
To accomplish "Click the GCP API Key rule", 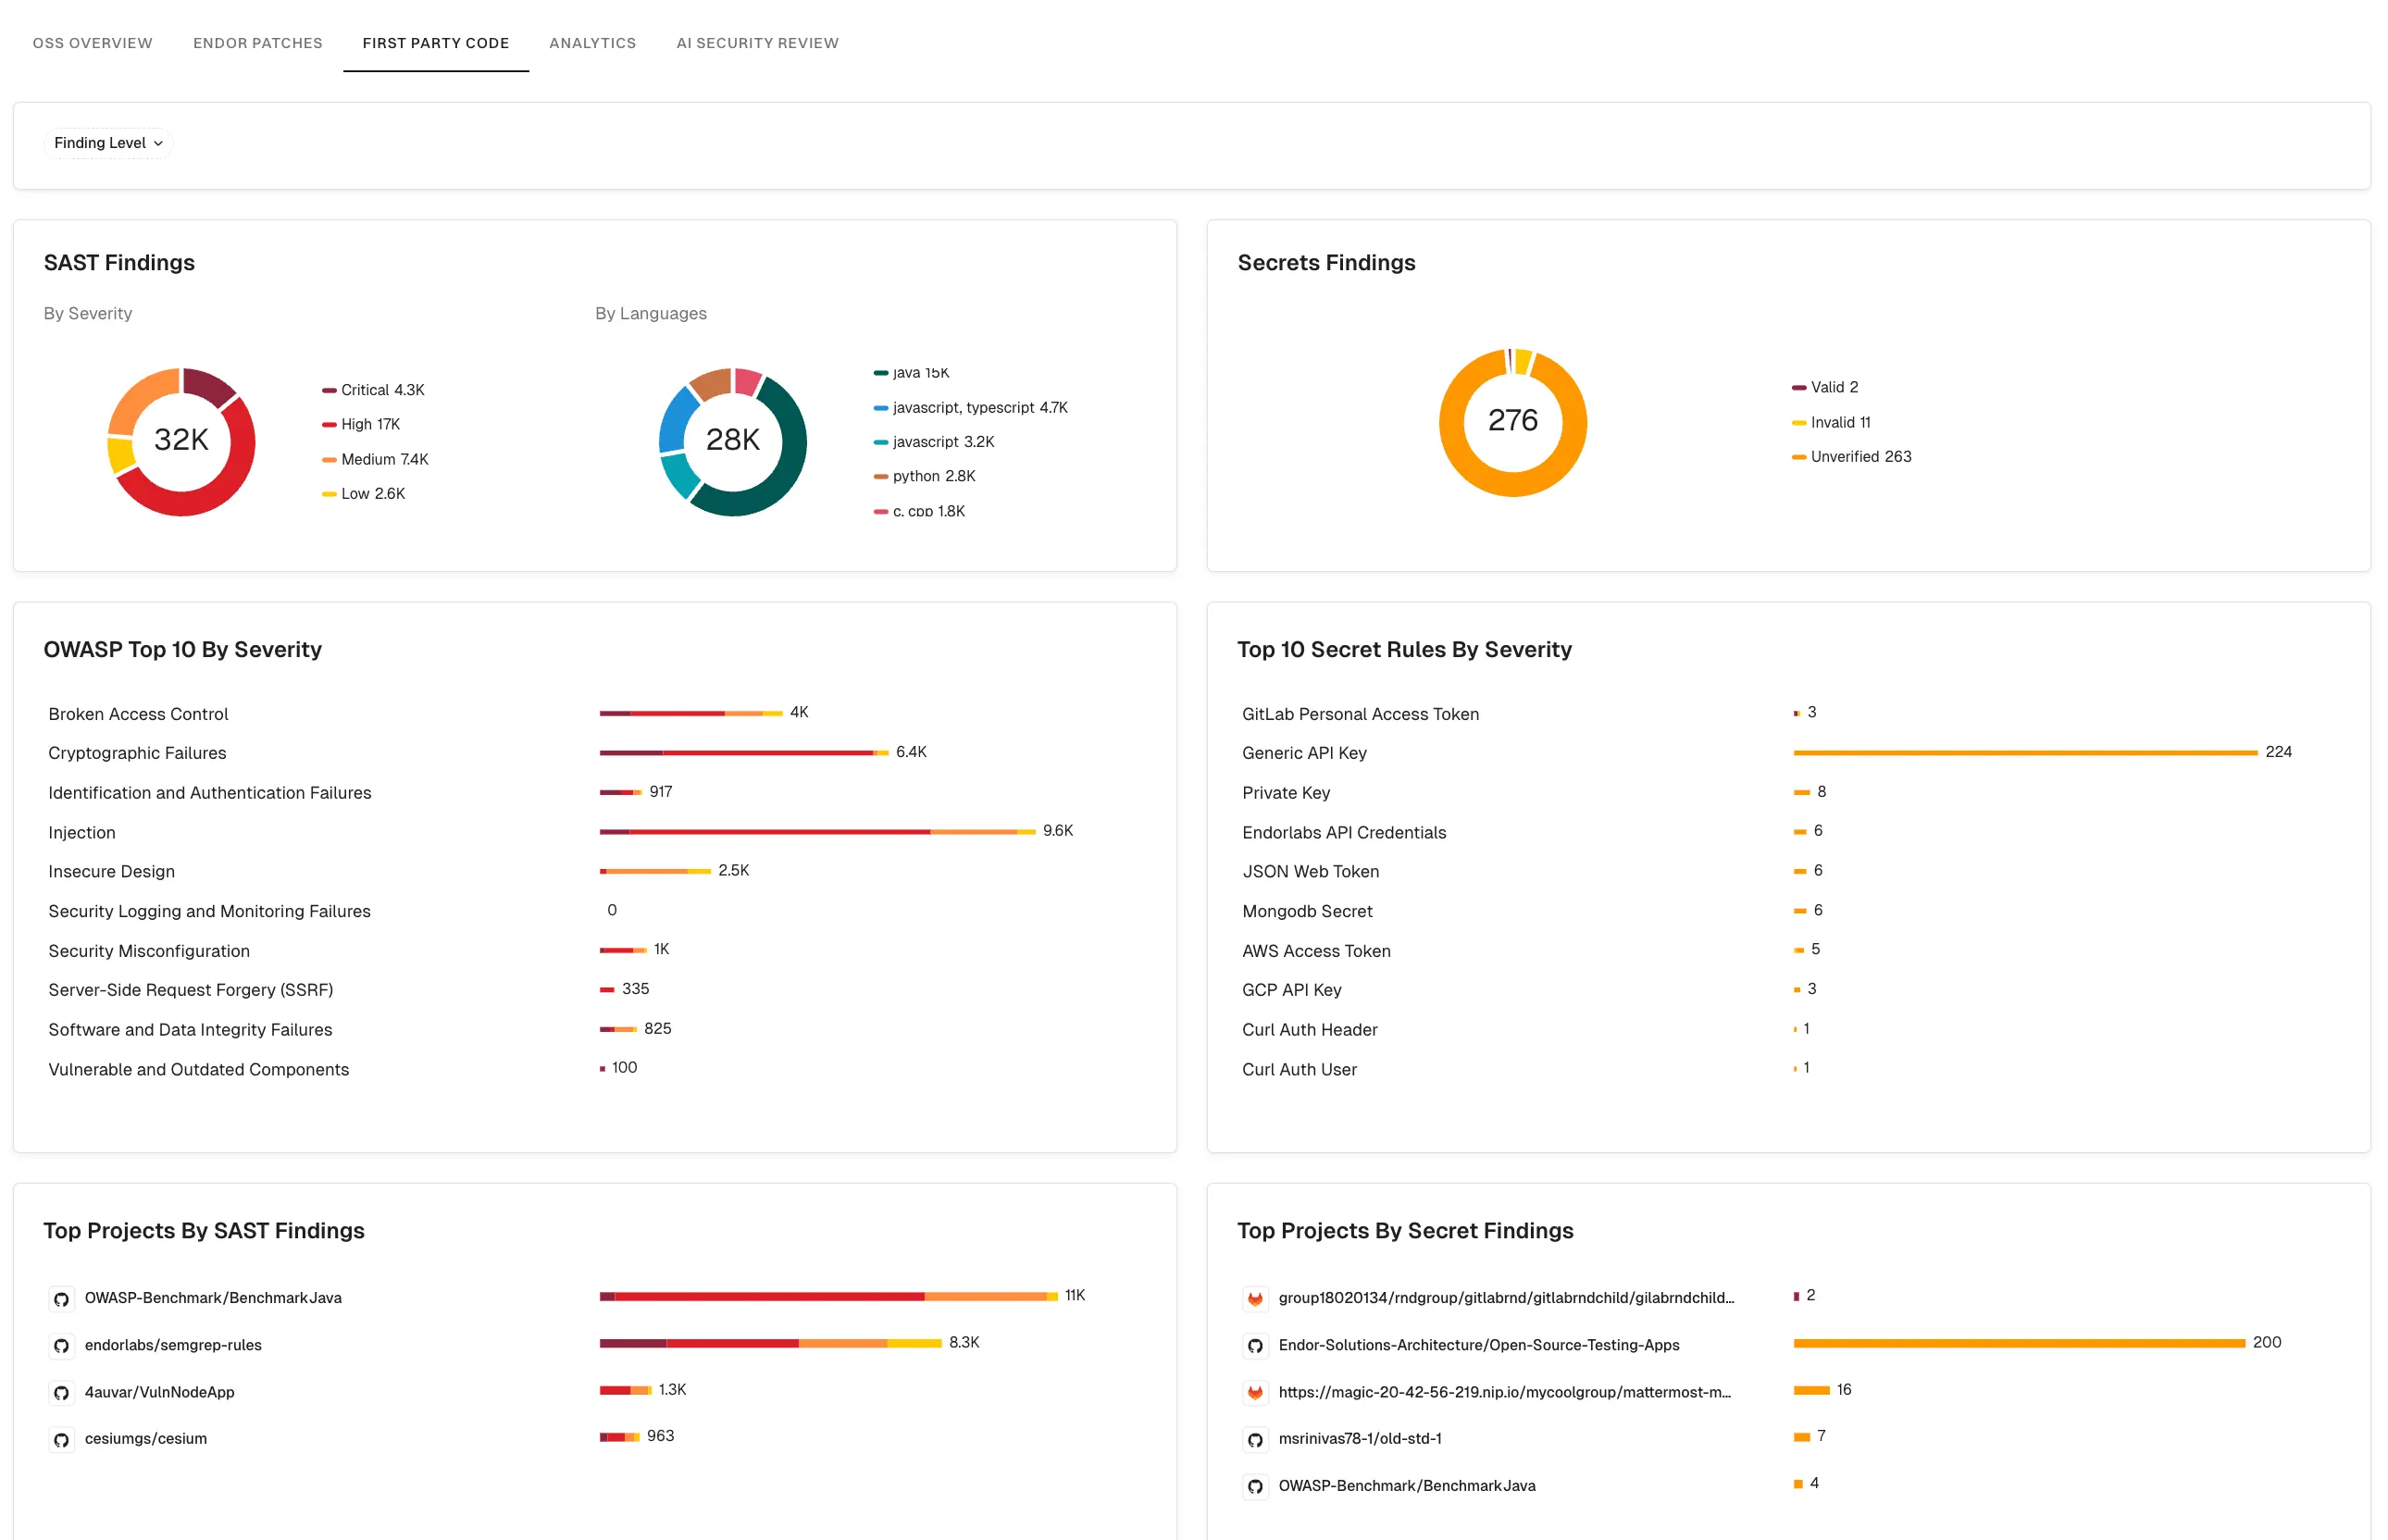I will point(1292,990).
